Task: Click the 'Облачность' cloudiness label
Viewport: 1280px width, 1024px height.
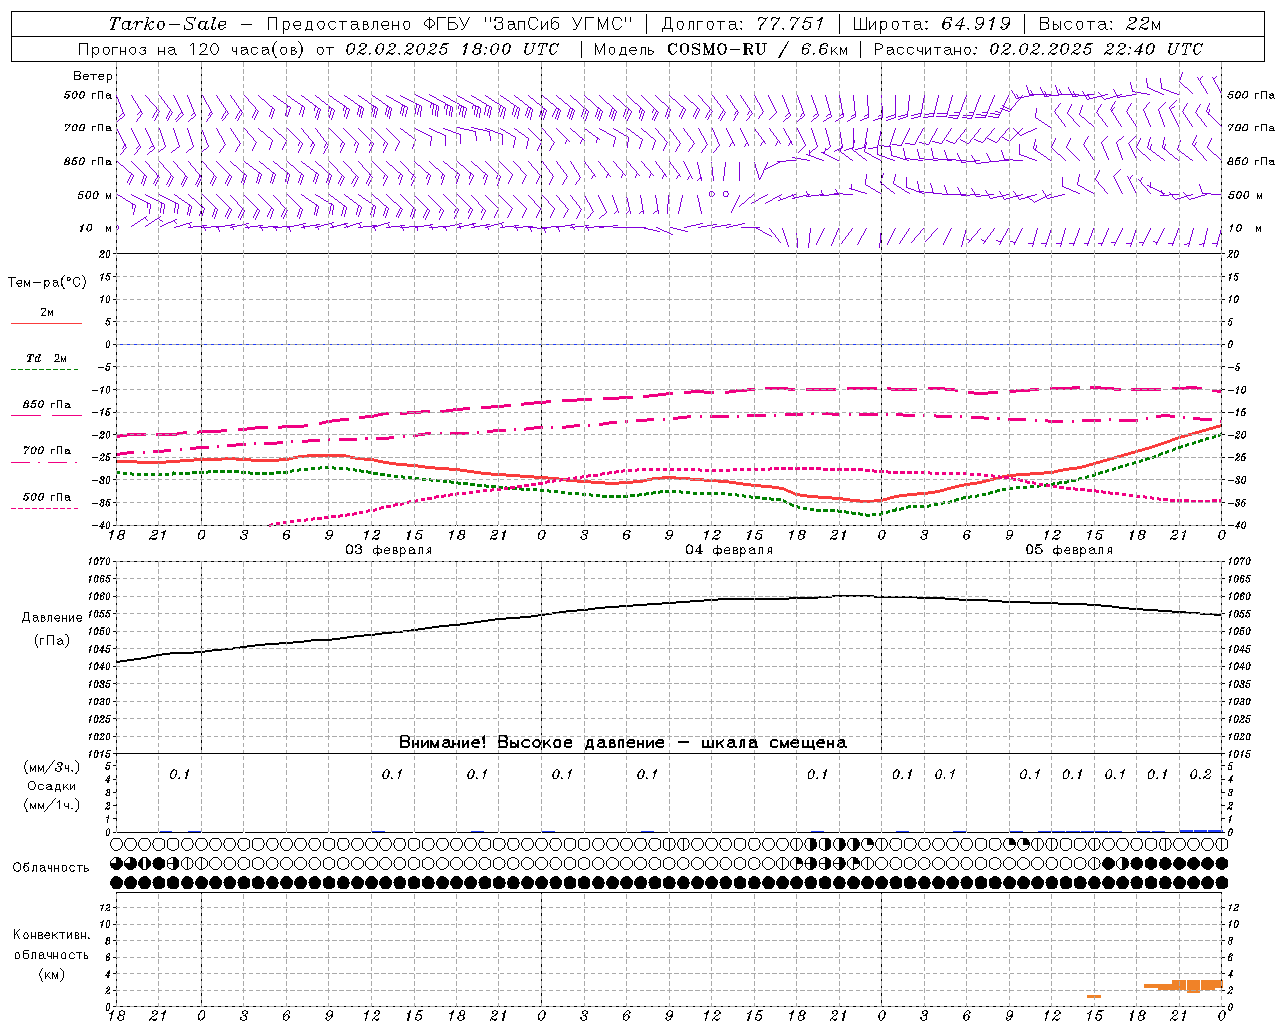Action: (x=51, y=868)
